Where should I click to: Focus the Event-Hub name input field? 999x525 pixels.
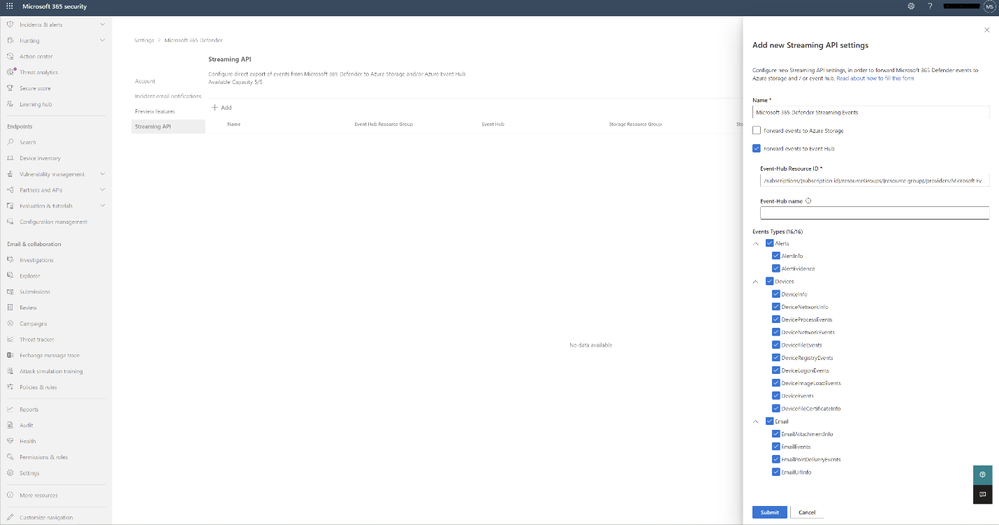pos(874,213)
